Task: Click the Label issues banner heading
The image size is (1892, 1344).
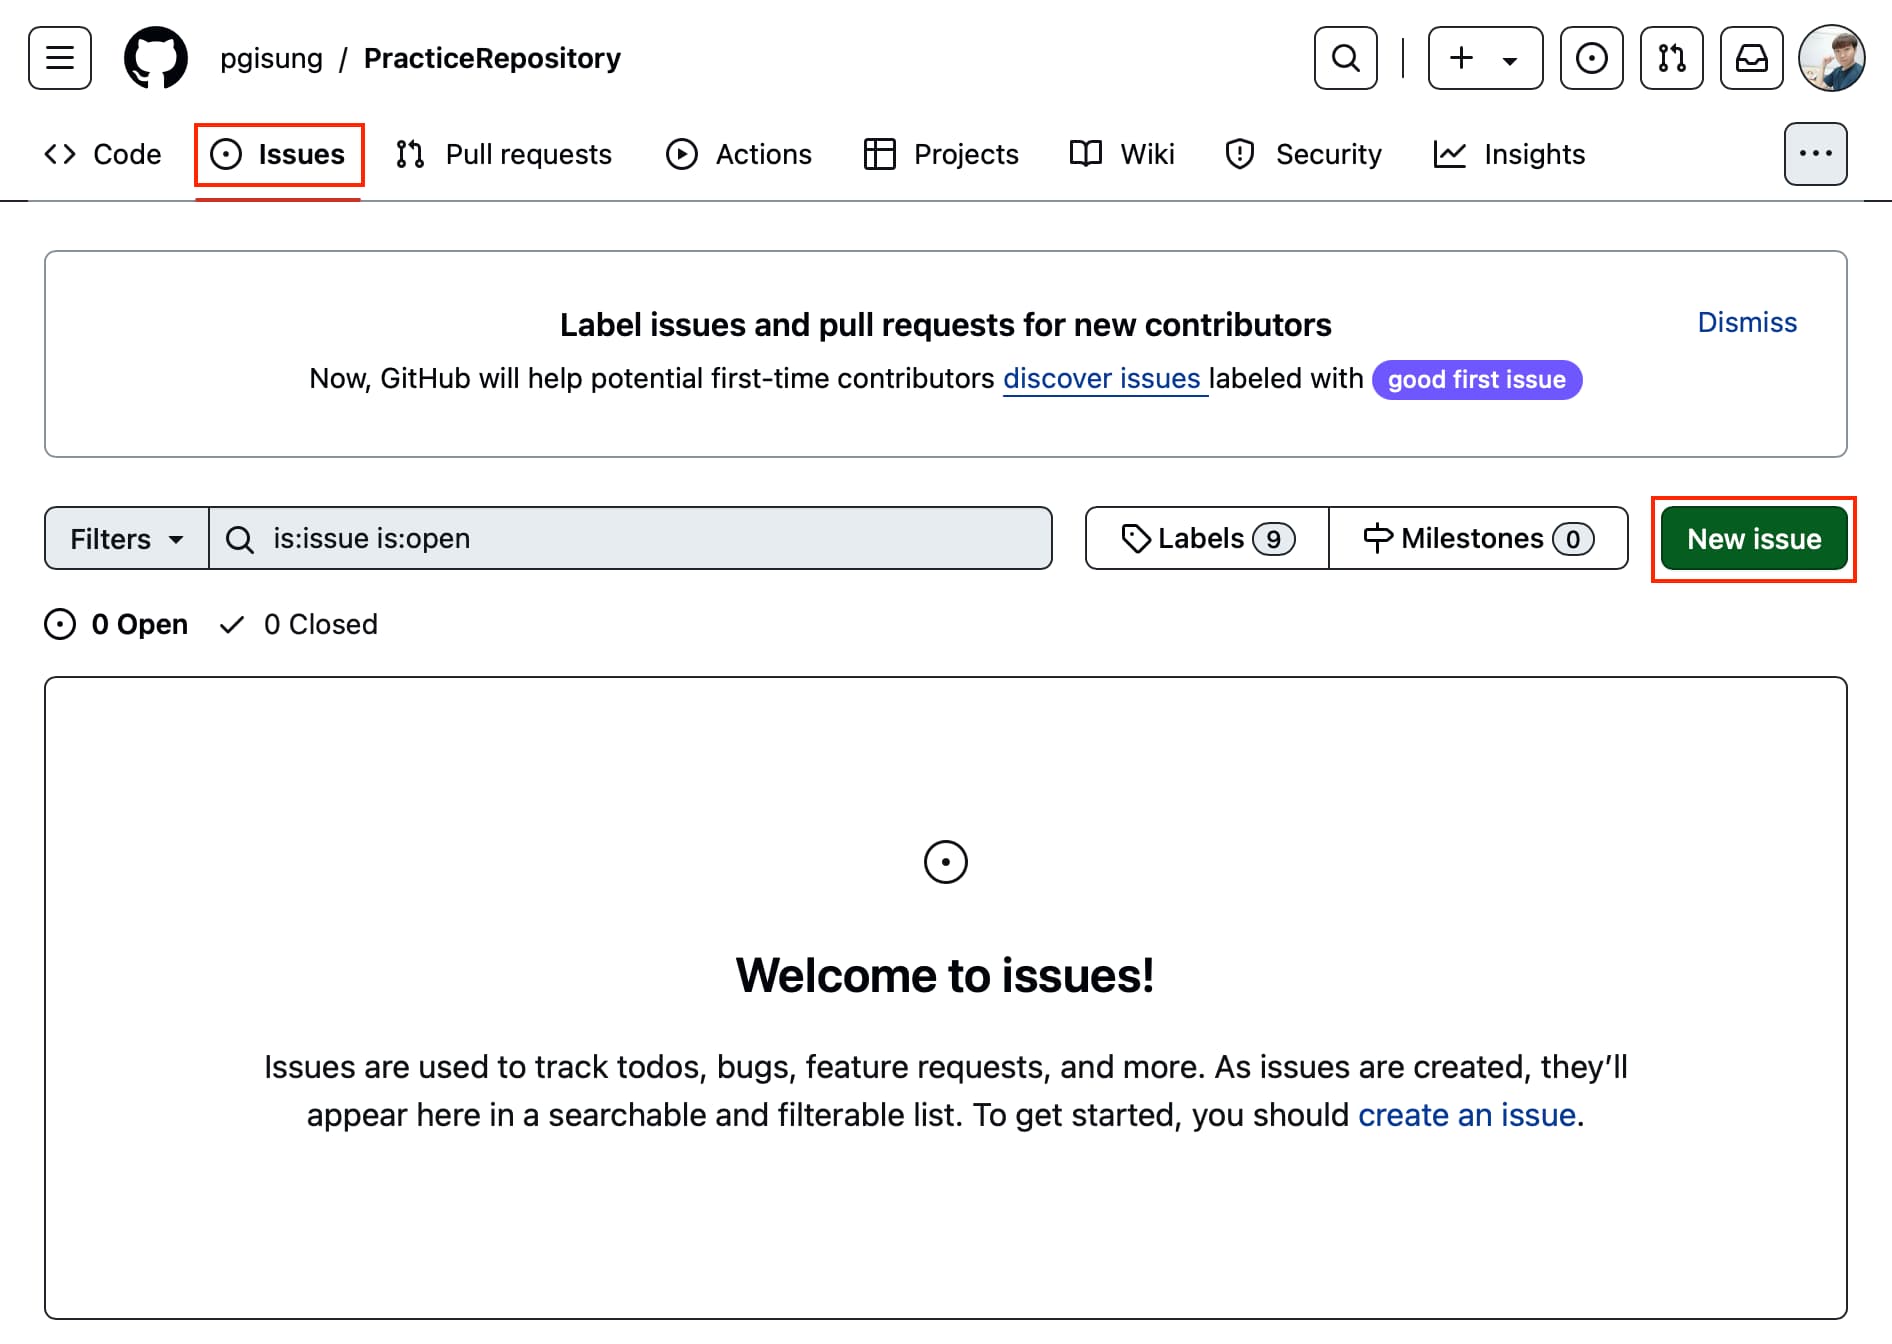Action: coord(945,325)
